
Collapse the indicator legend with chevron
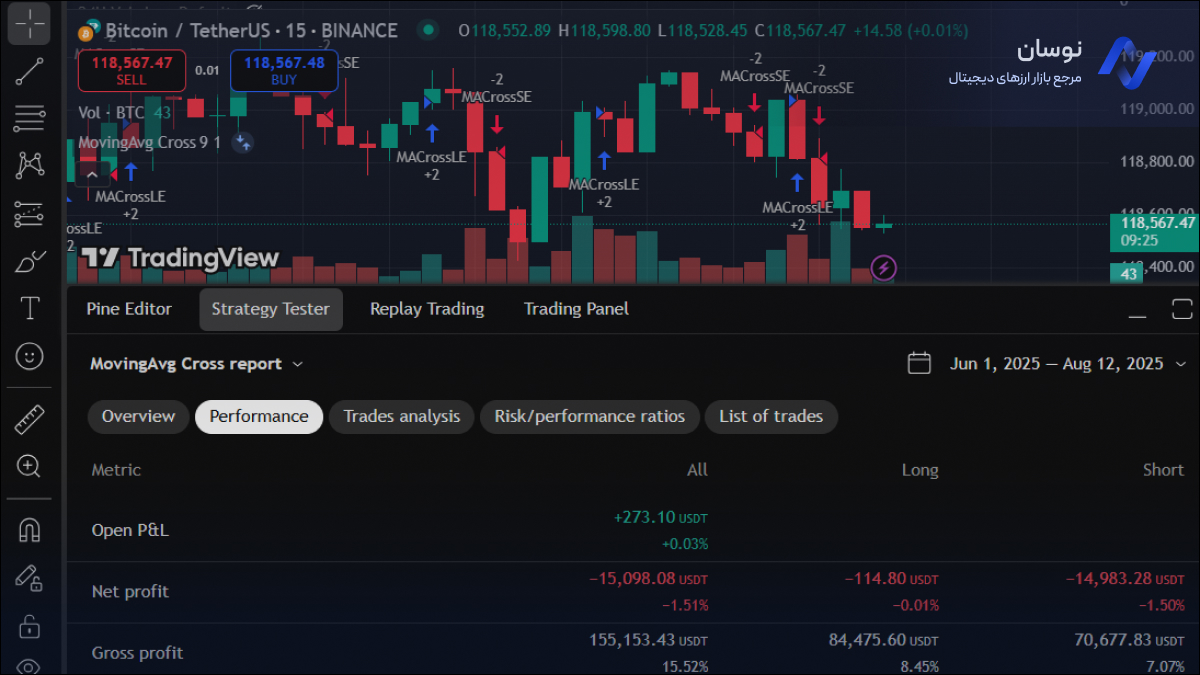click(x=91, y=173)
